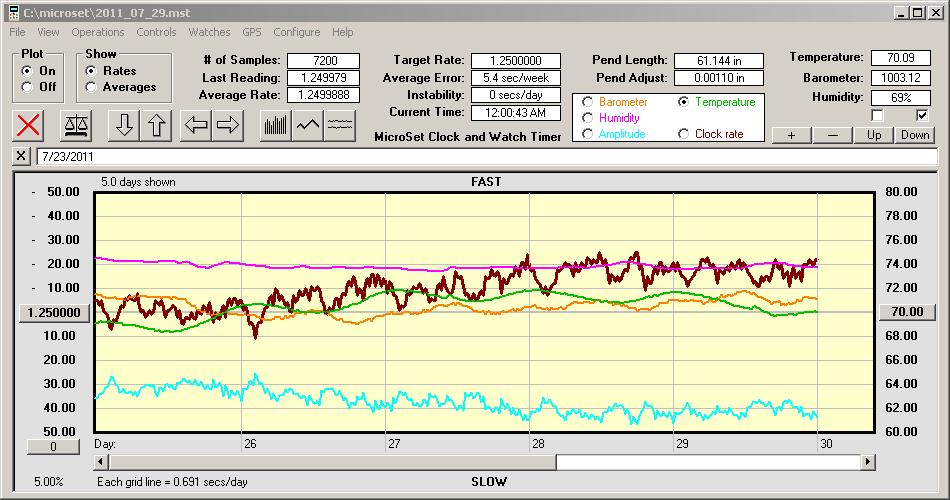Click the horizontal scrollbar thumb
Image resolution: width=950 pixels, height=500 pixels.
[x=332, y=462]
